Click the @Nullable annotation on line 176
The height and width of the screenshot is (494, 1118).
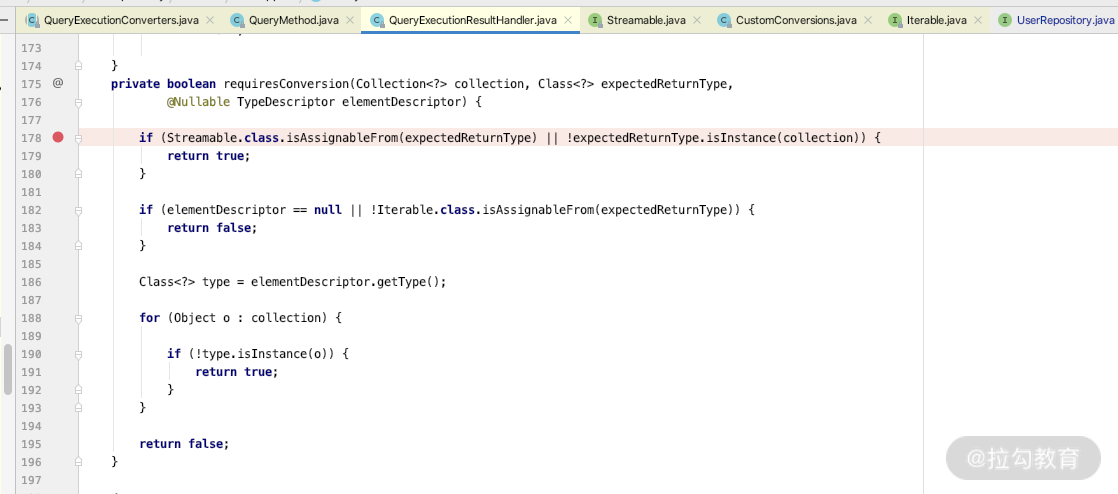click(199, 102)
